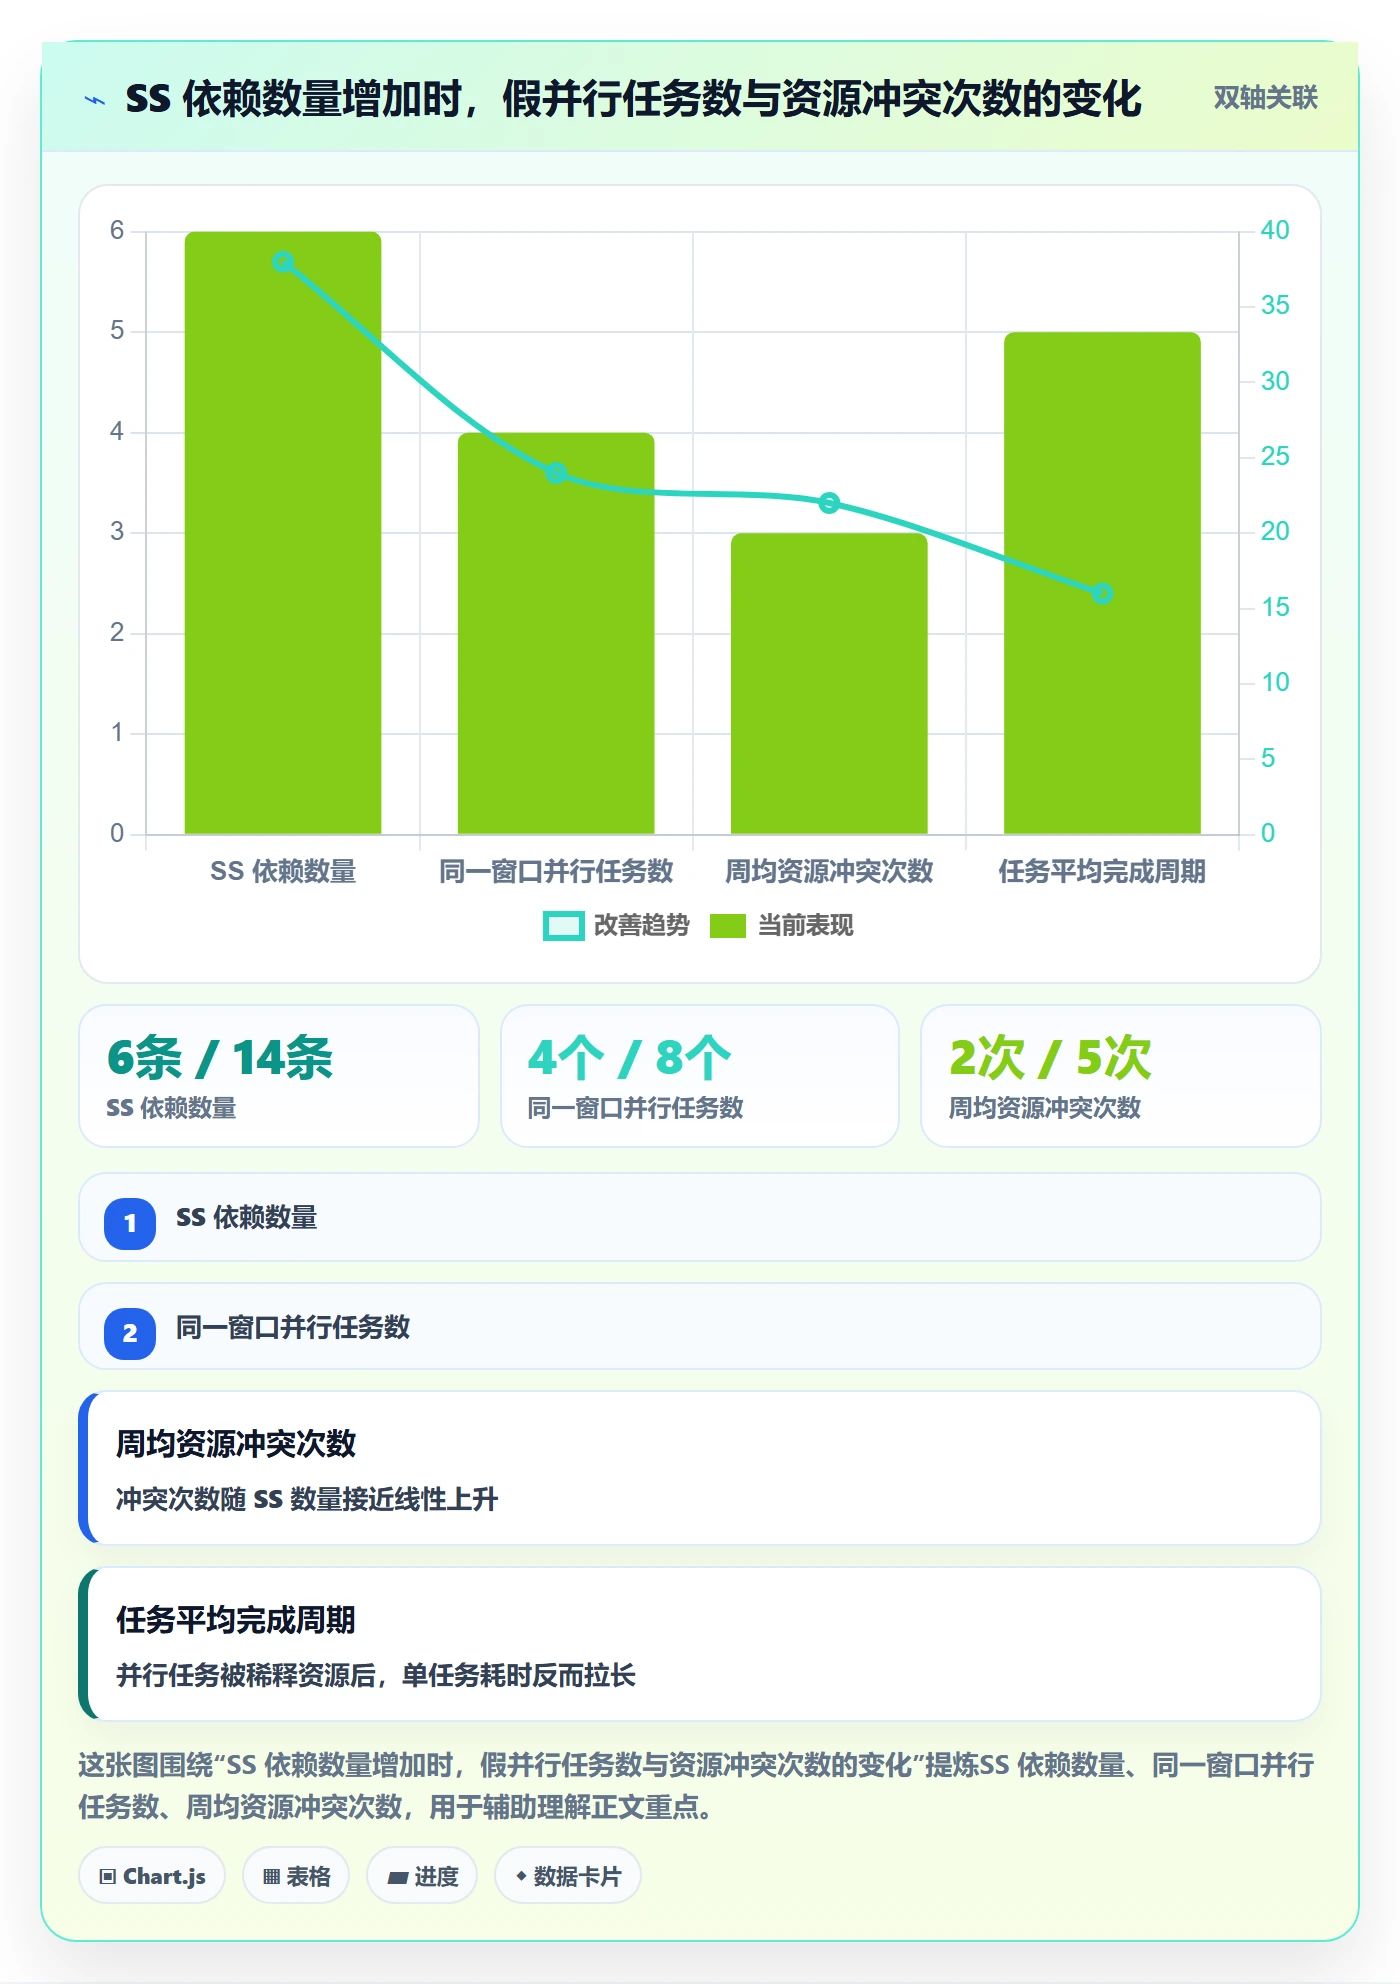Click the 数据卡片 tag chip

tap(568, 1876)
